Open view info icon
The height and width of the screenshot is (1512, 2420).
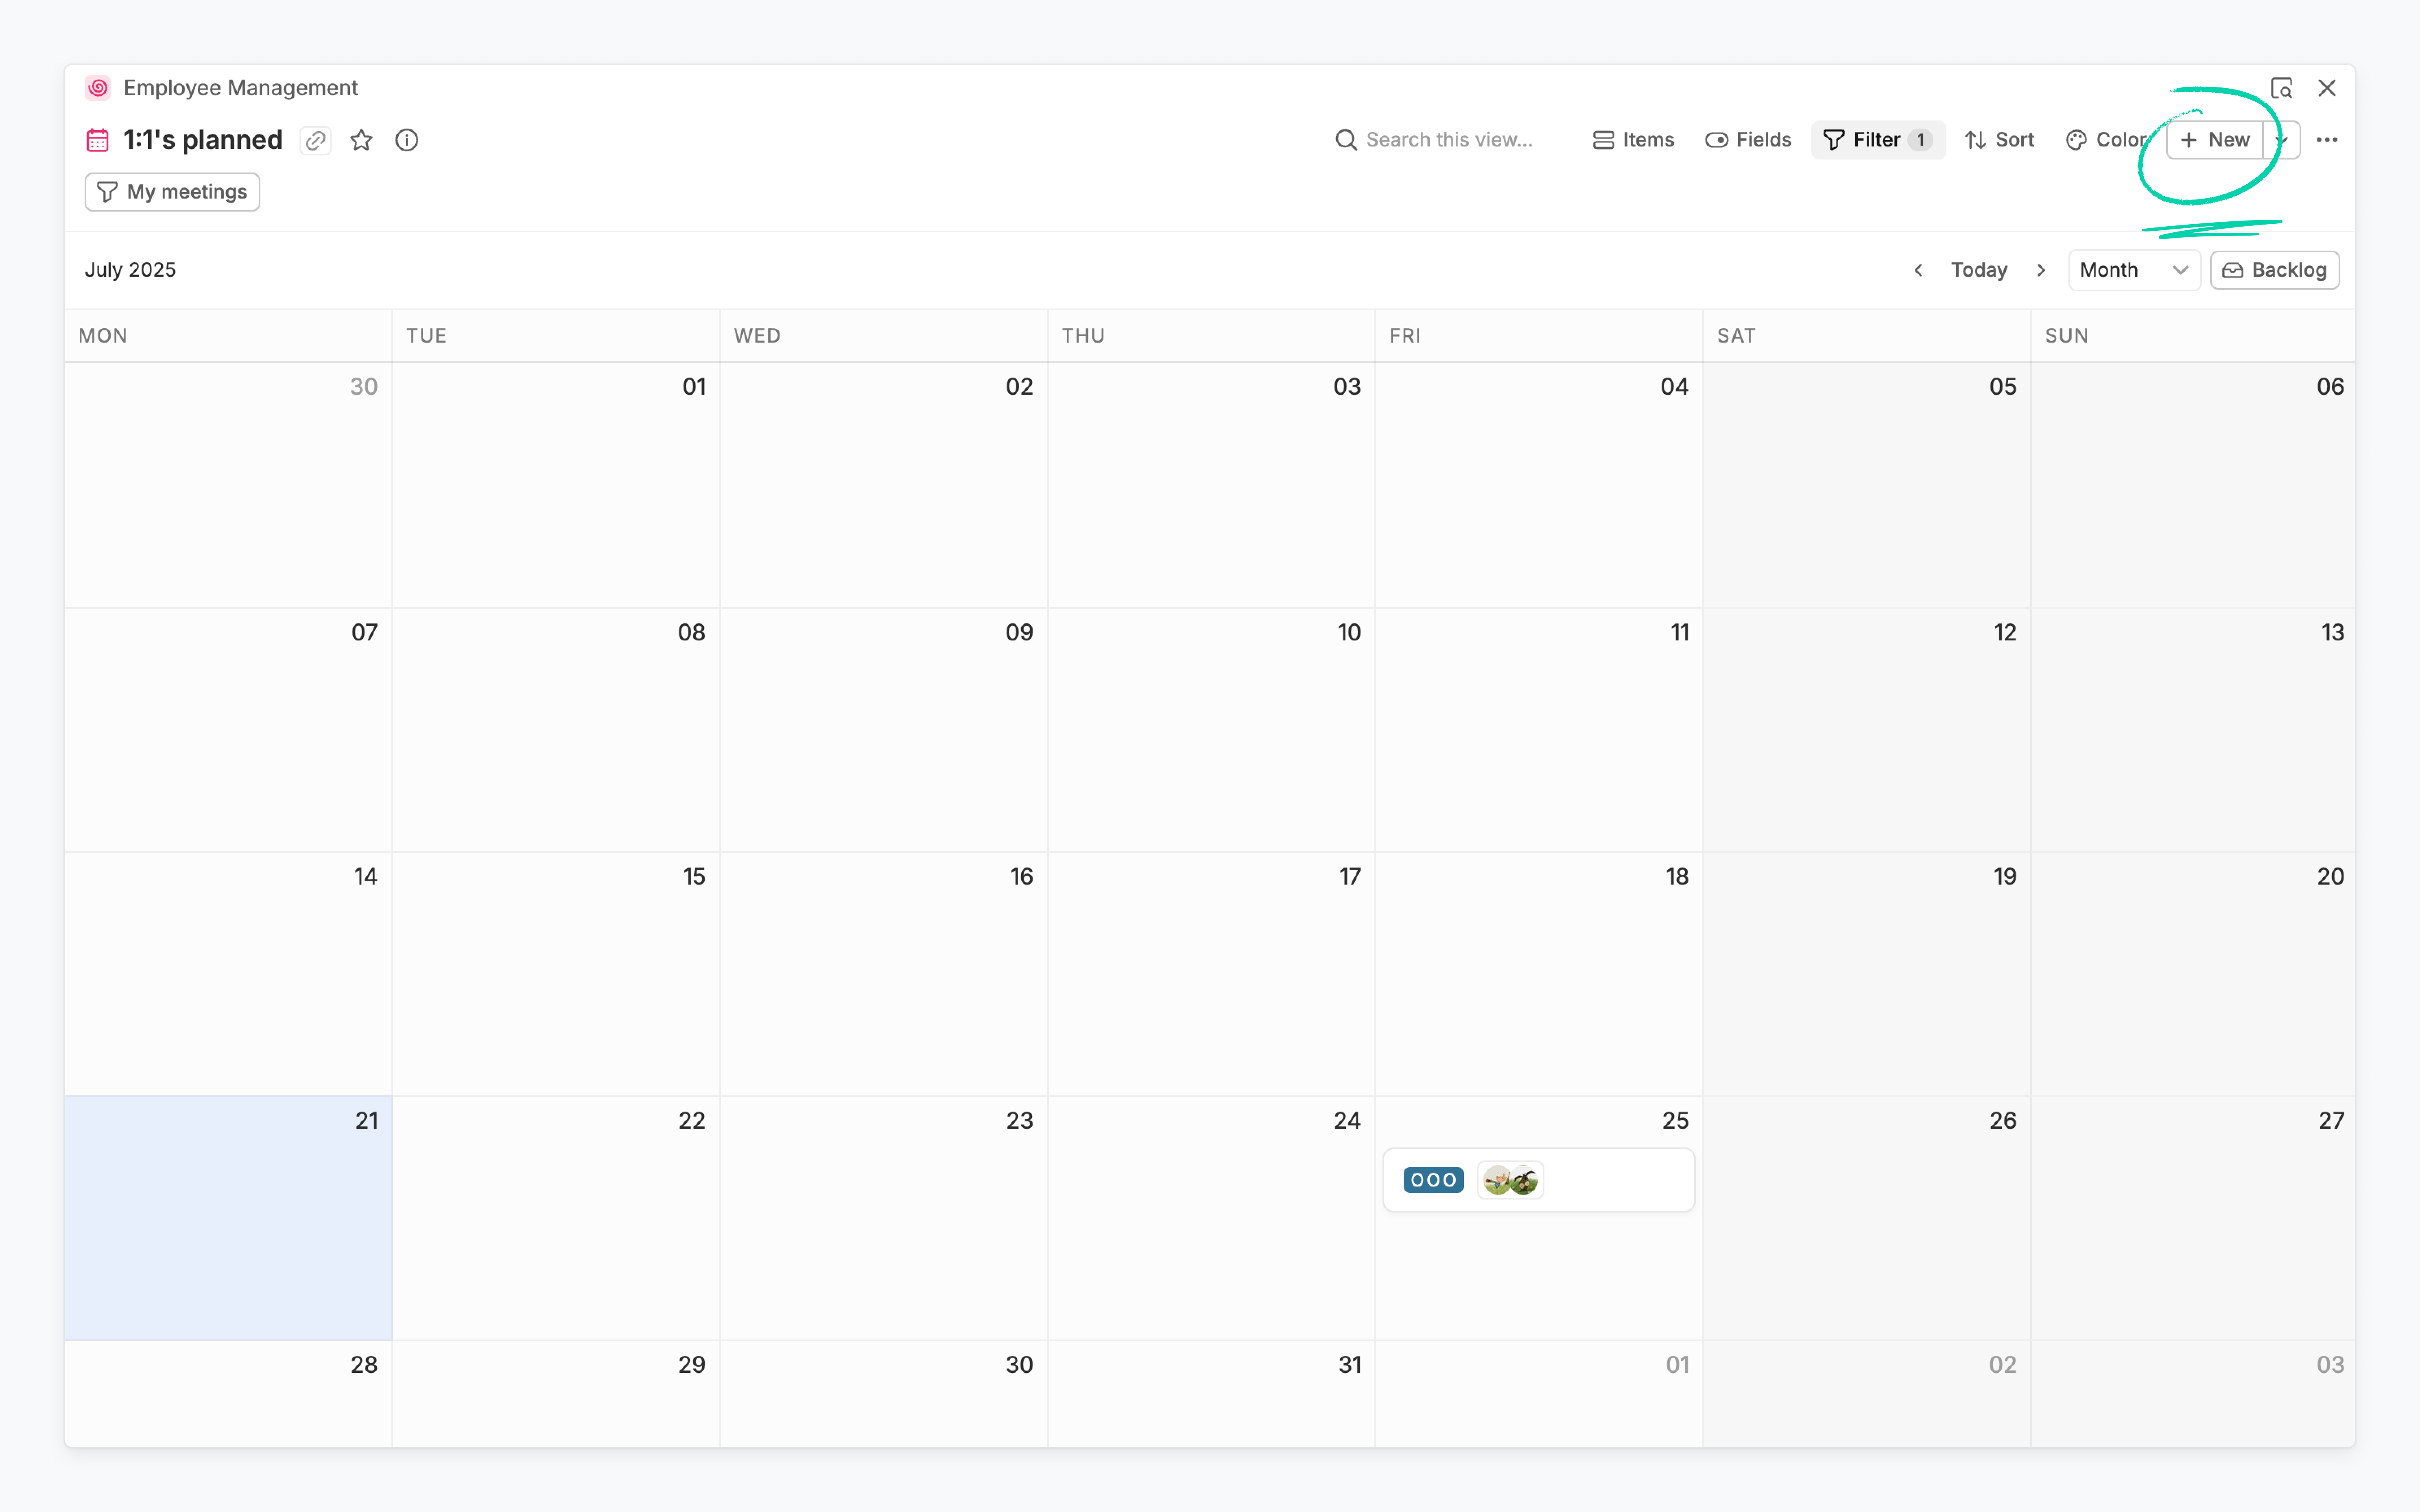click(407, 140)
